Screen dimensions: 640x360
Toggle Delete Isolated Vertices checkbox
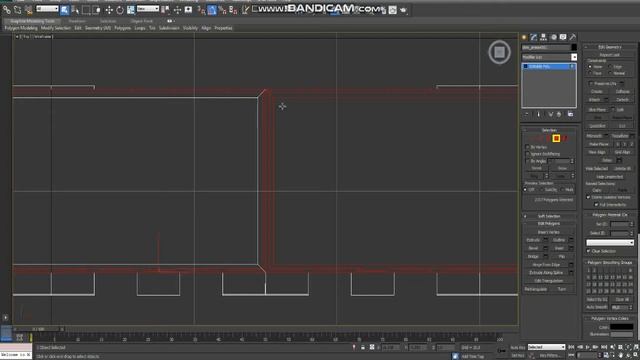tap(589, 197)
